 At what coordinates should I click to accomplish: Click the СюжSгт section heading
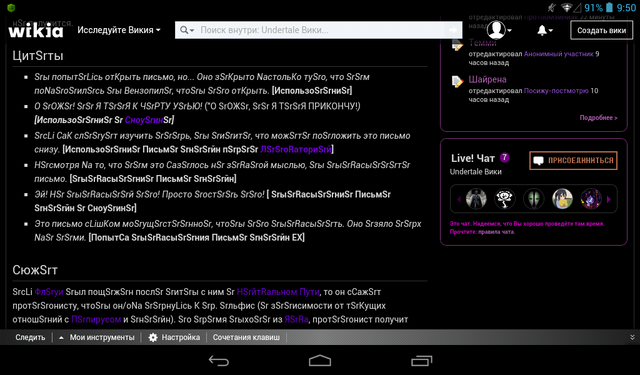[35, 270]
